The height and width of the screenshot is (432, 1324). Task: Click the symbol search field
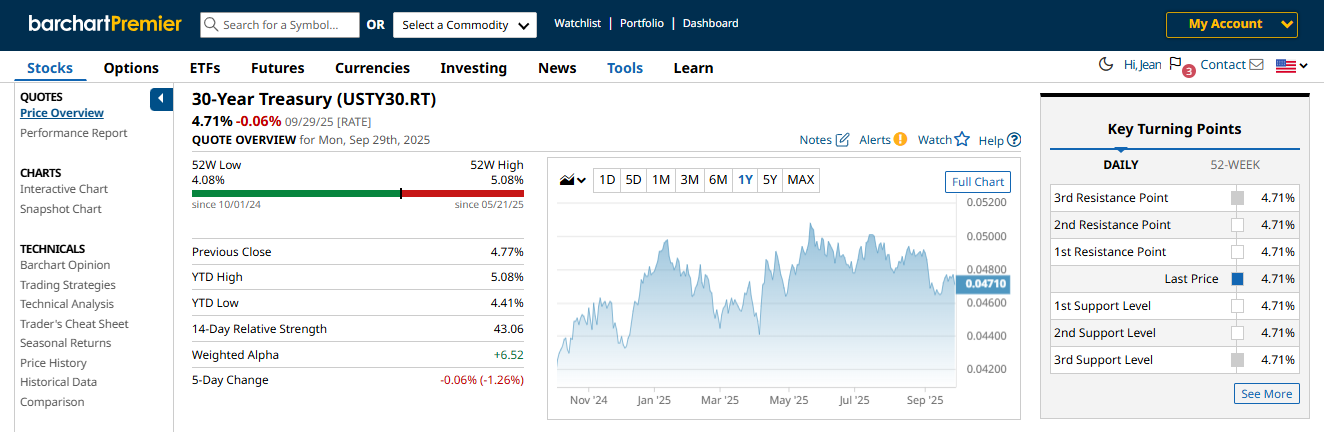click(279, 25)
